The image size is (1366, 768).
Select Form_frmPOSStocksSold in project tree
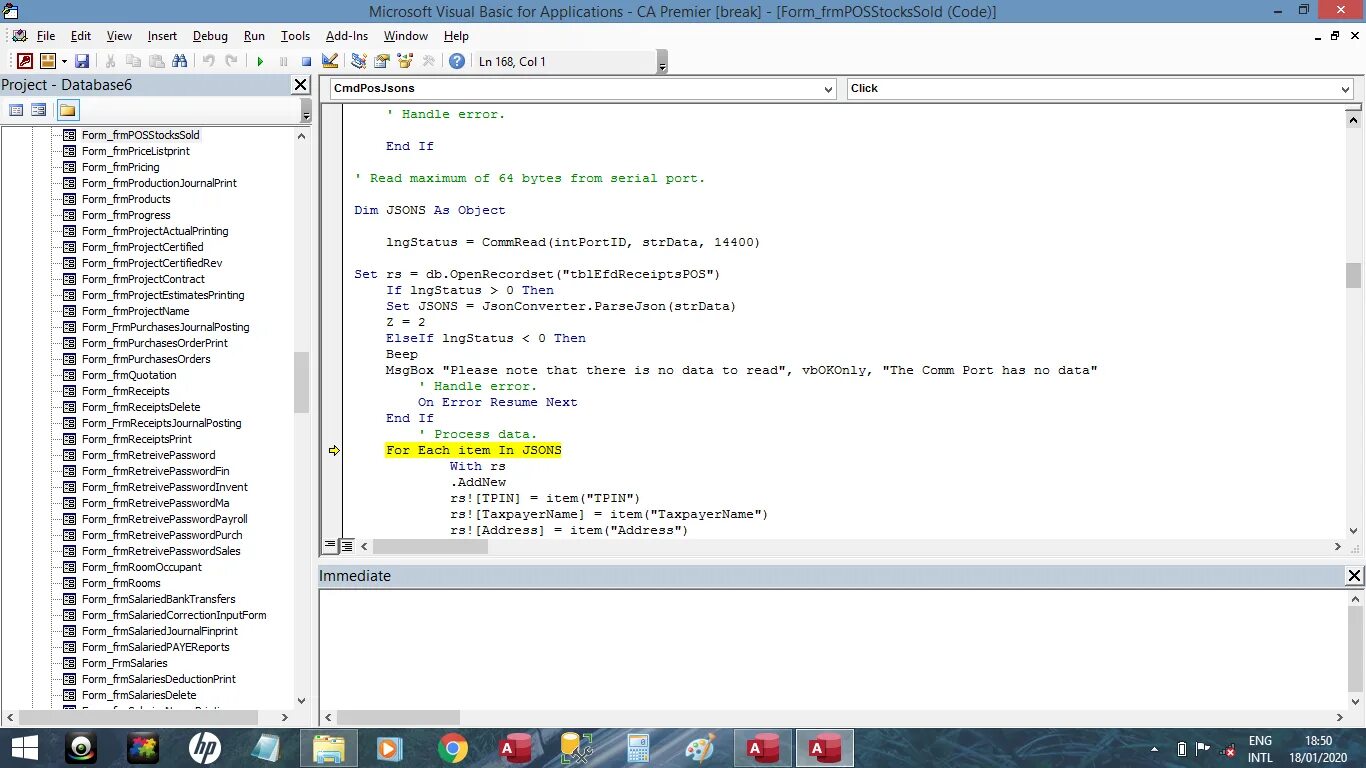140,135
